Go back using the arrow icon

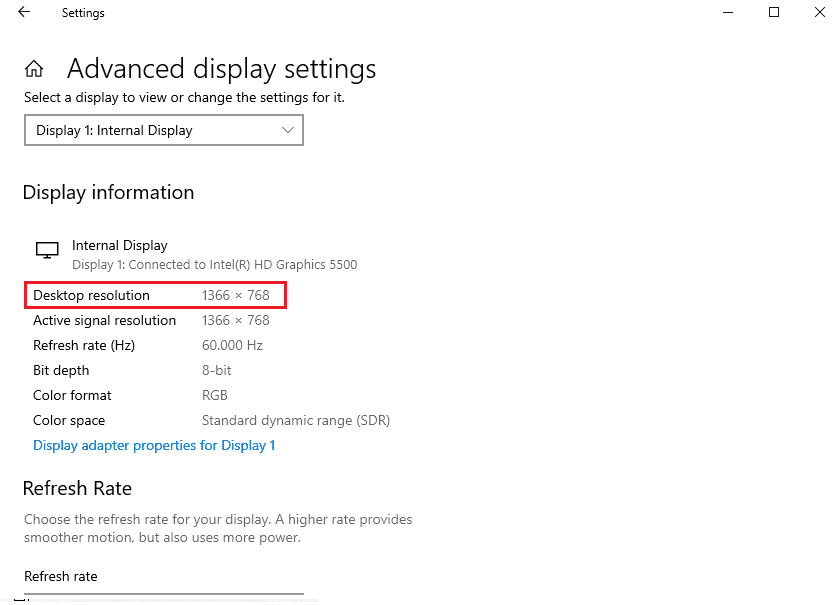pyautogui.click(x=24, y=12)
